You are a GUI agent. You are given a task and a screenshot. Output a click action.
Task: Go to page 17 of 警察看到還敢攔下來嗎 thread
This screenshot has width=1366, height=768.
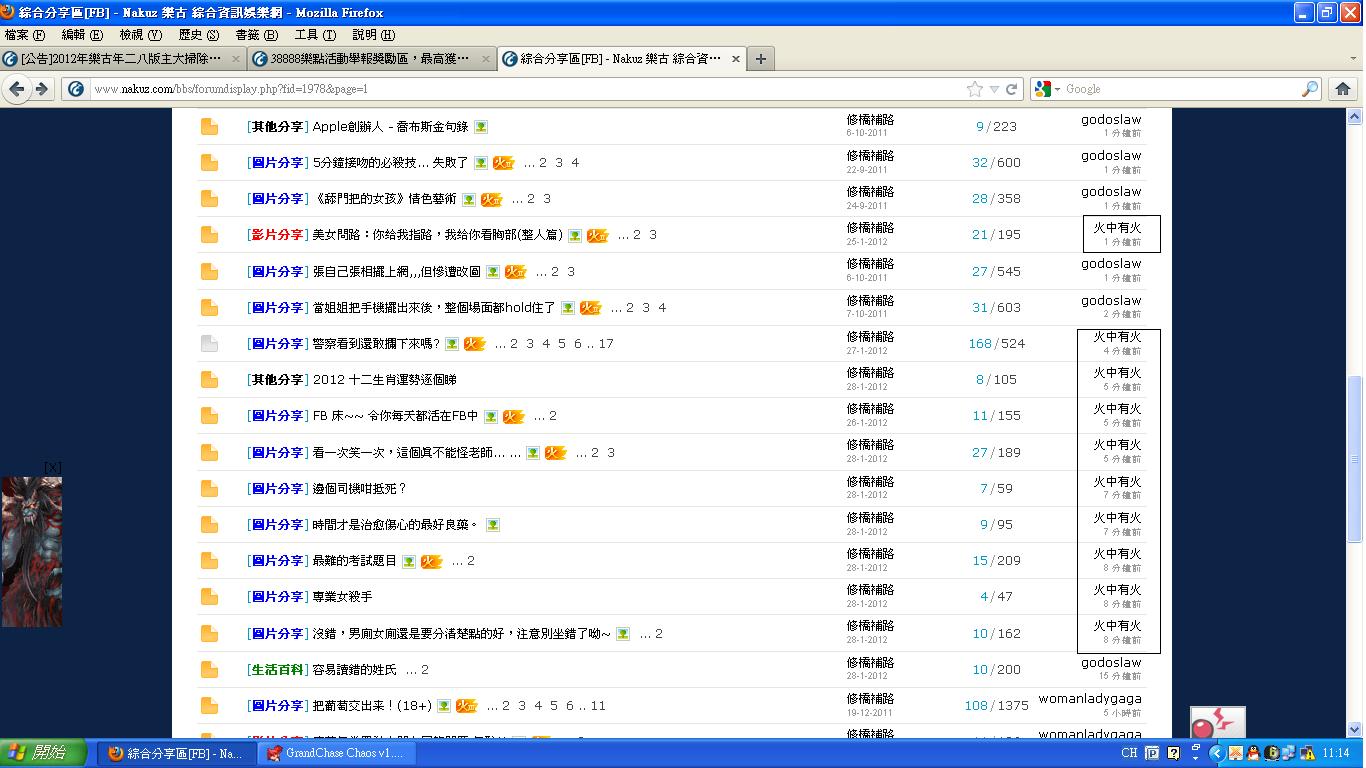(x=606, y=344)
